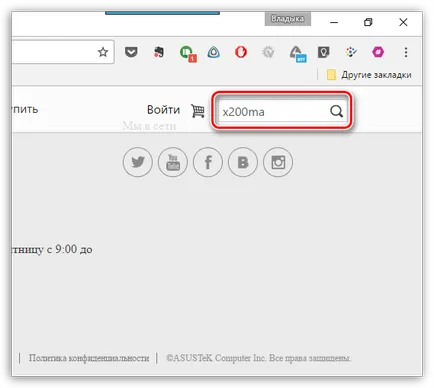Restore down the browser window
Viewport: 434px width, 388px height.
tap(368, 22)
